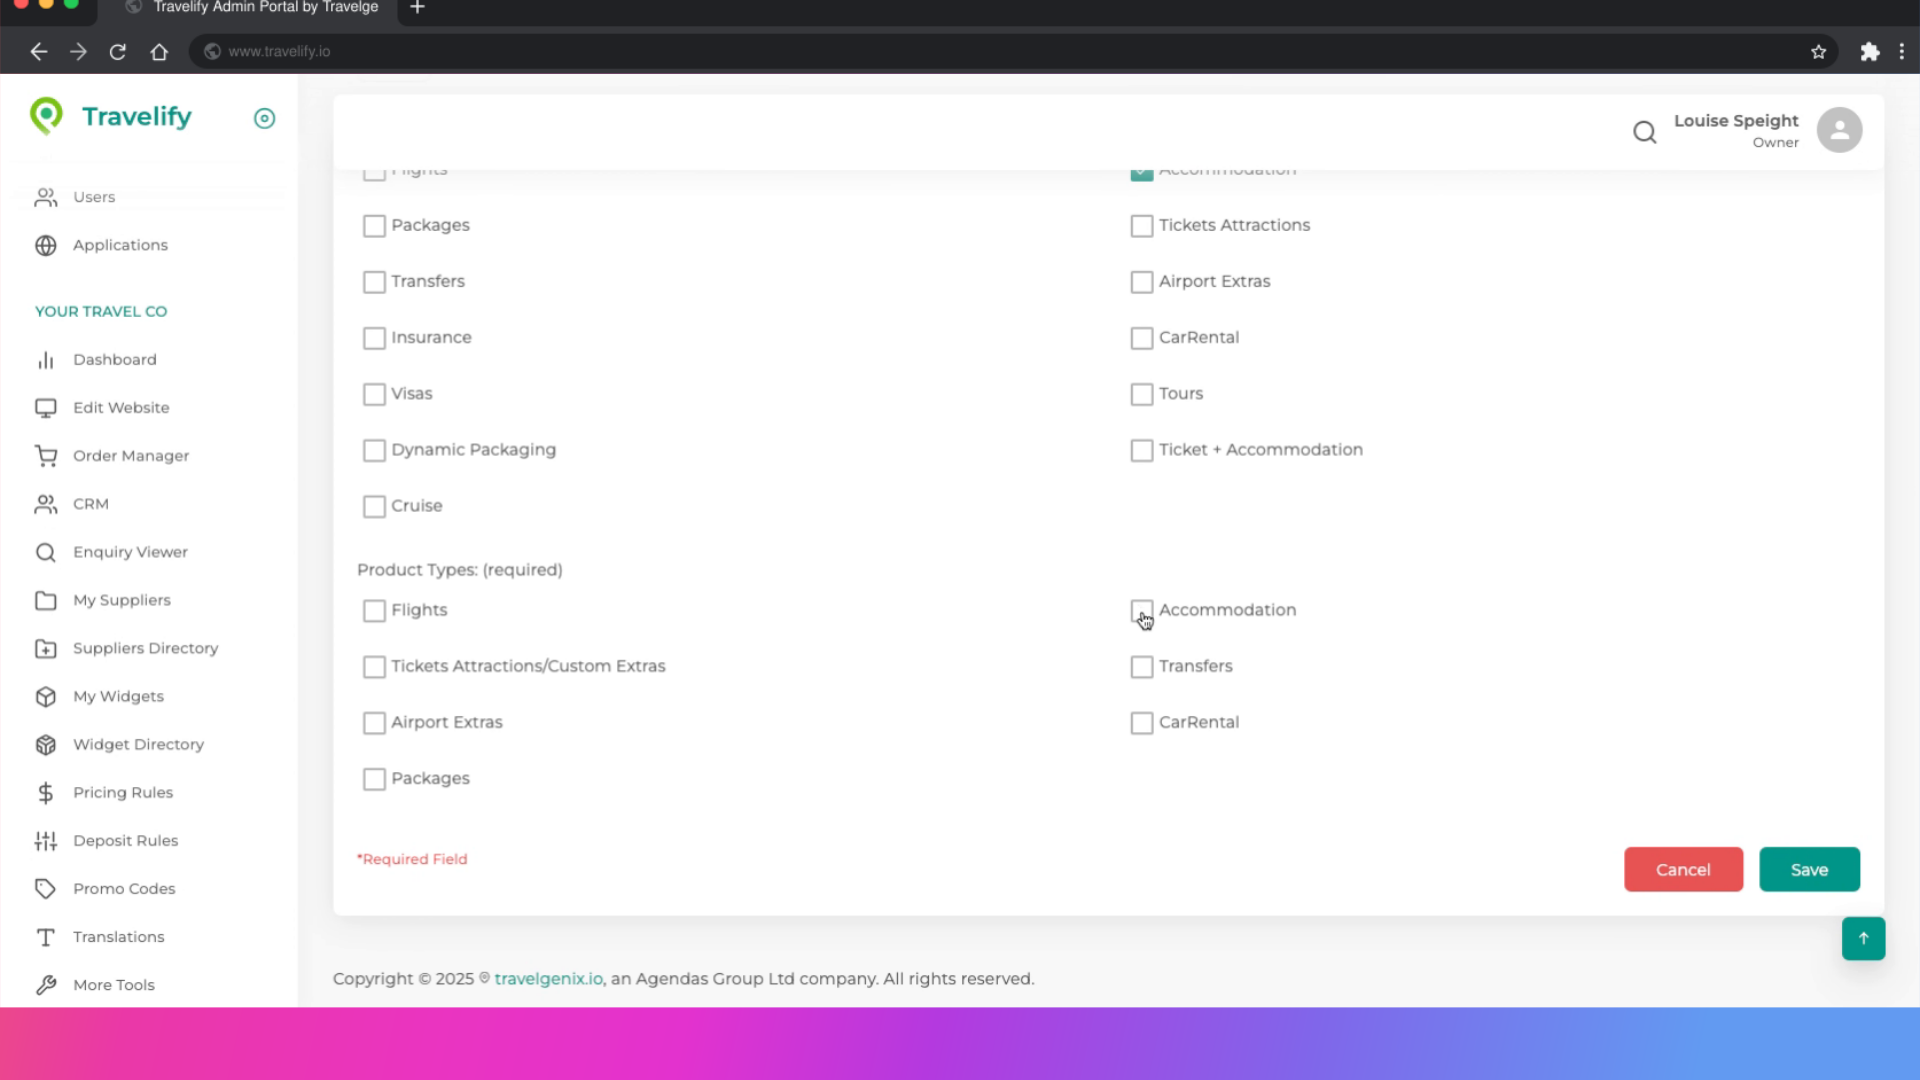The image size is (1920, 1080).
Task: Open the Promo Codes section
Action: (124, 888)
